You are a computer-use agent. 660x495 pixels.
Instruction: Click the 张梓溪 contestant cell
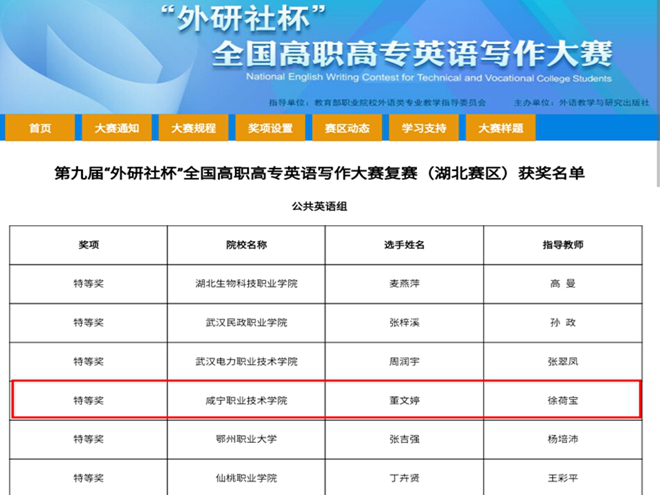pyautogui.click(x=405, y=323)
